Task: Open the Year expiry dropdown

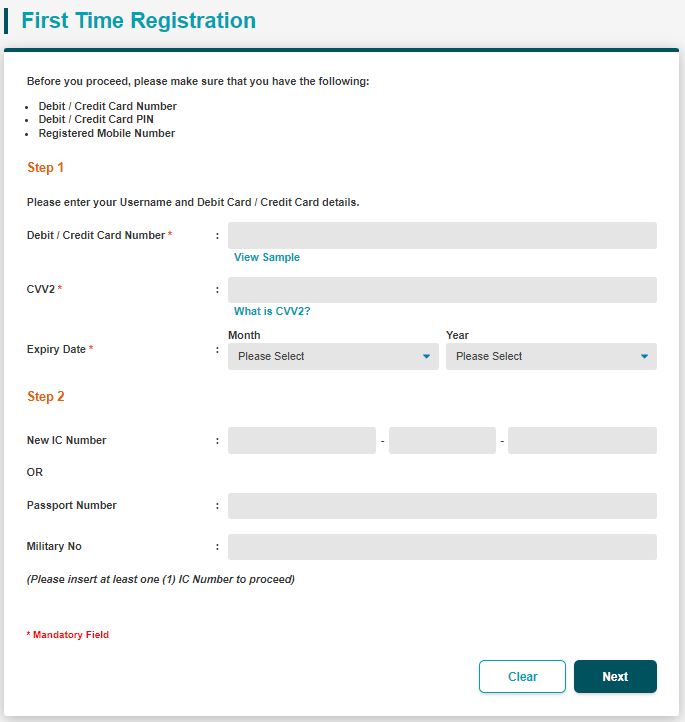Action: (550, 357)
